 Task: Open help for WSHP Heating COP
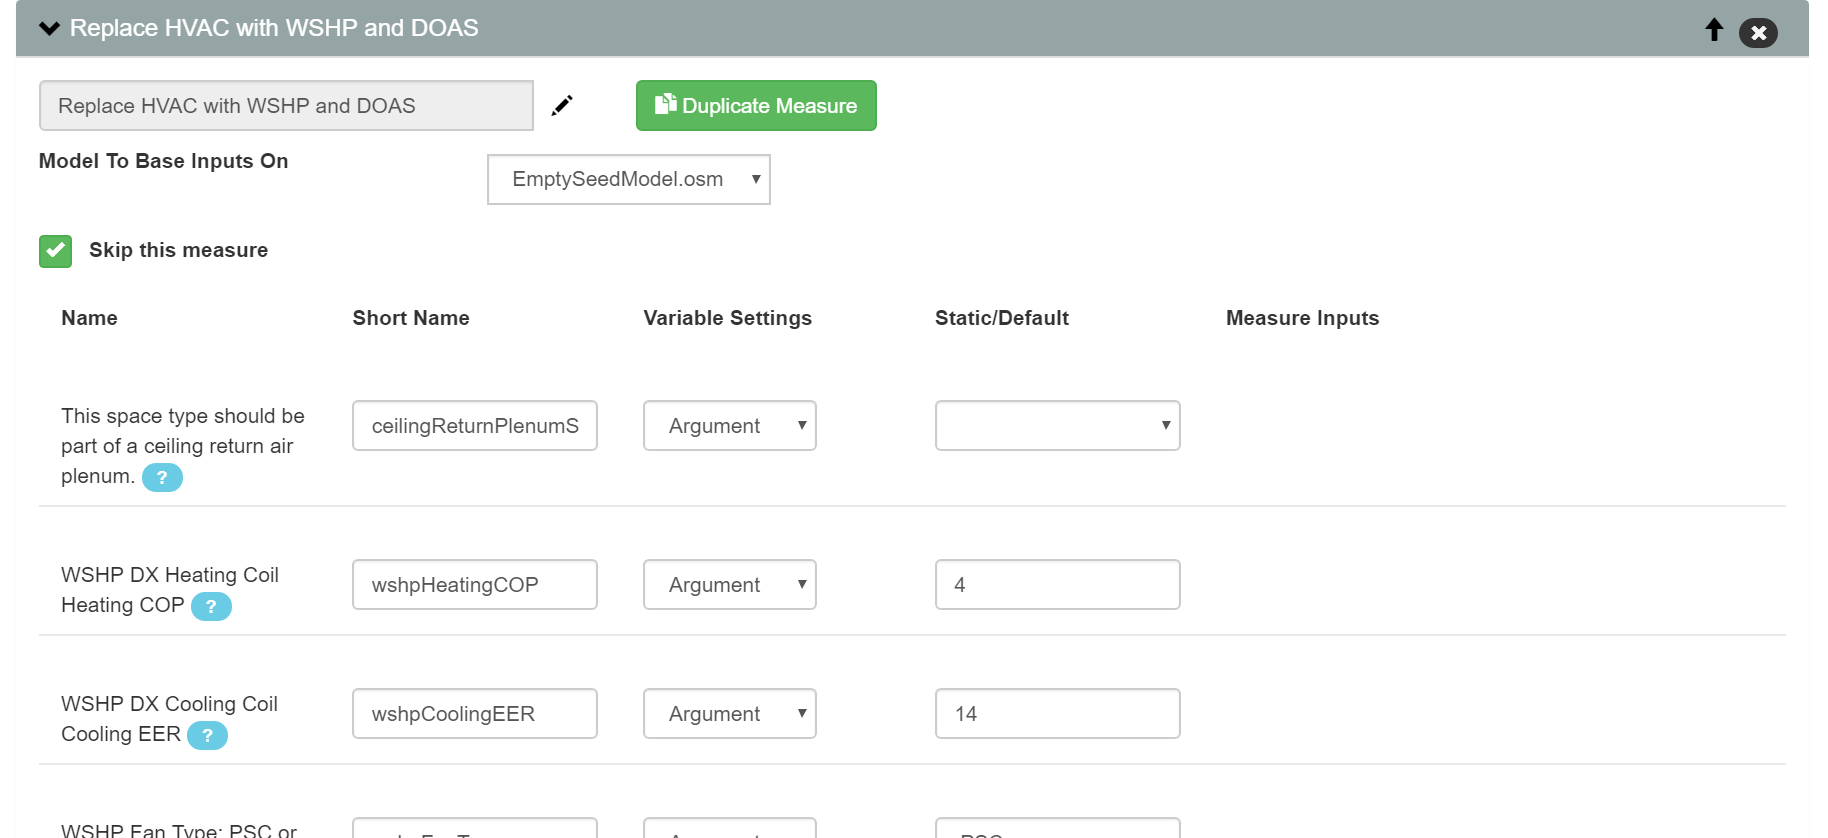[x=211, y=606]
